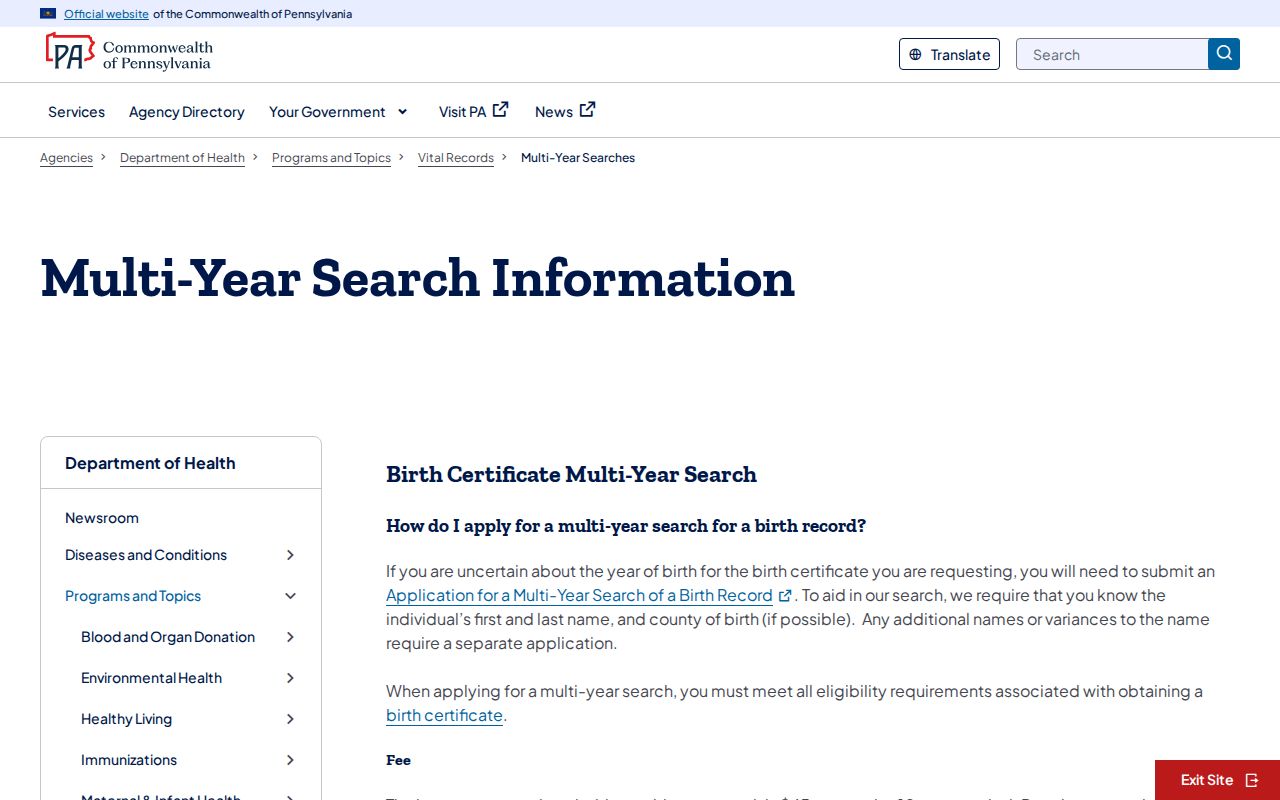The height and width of the screenshot is (800, 1280).
Task: Click the Official website link
Action: click(x=106, y=14)
